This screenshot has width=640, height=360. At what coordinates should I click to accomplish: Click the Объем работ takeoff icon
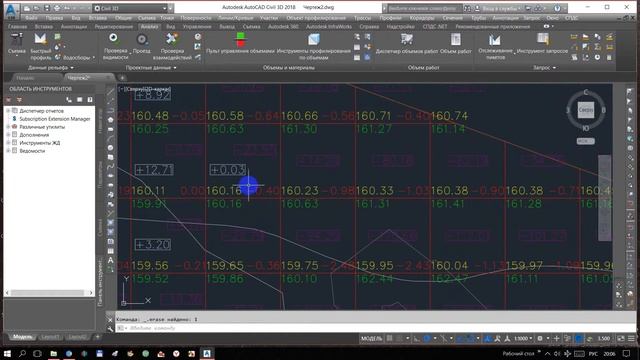[456, 44]
